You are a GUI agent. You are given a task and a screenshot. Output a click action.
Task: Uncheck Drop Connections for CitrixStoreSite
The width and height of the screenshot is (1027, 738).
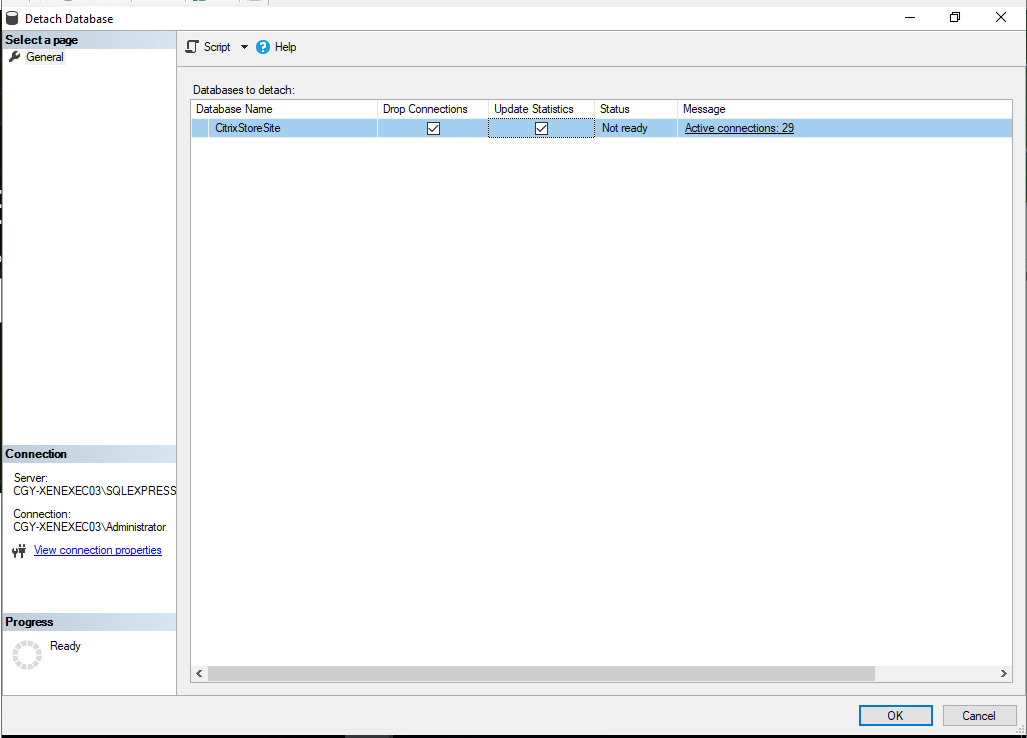point(433,128)
